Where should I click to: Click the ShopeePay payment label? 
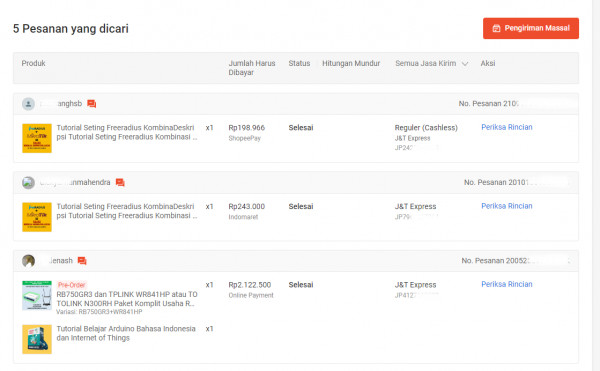tap(245, 138)
